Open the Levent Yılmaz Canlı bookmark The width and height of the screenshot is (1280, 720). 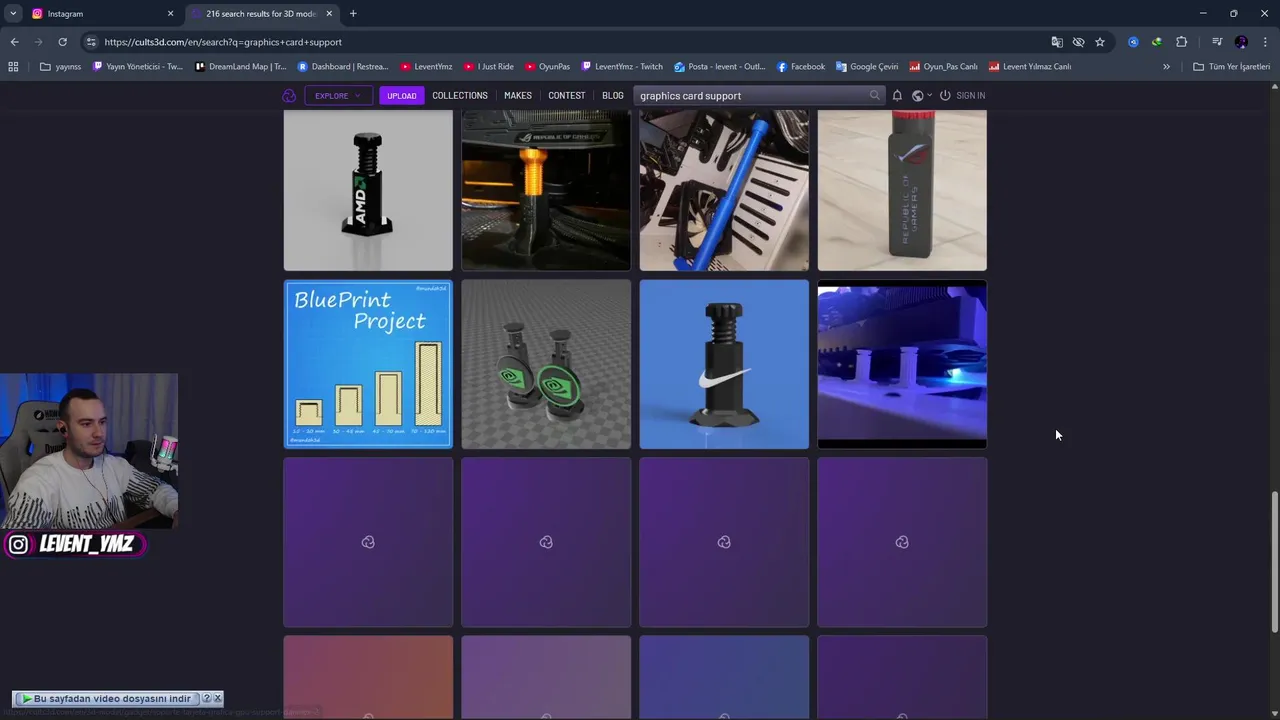coord(1030,67)
